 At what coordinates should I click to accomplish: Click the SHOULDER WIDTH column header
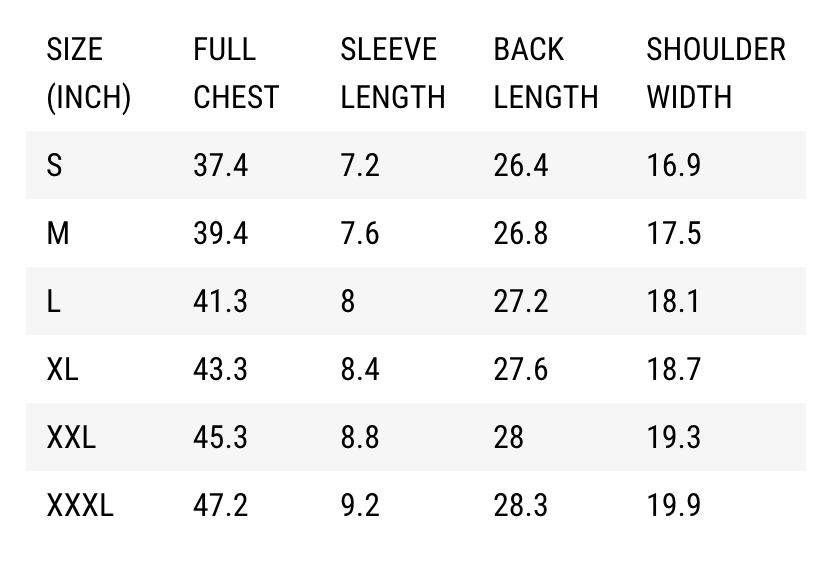(x=716, y=73)
